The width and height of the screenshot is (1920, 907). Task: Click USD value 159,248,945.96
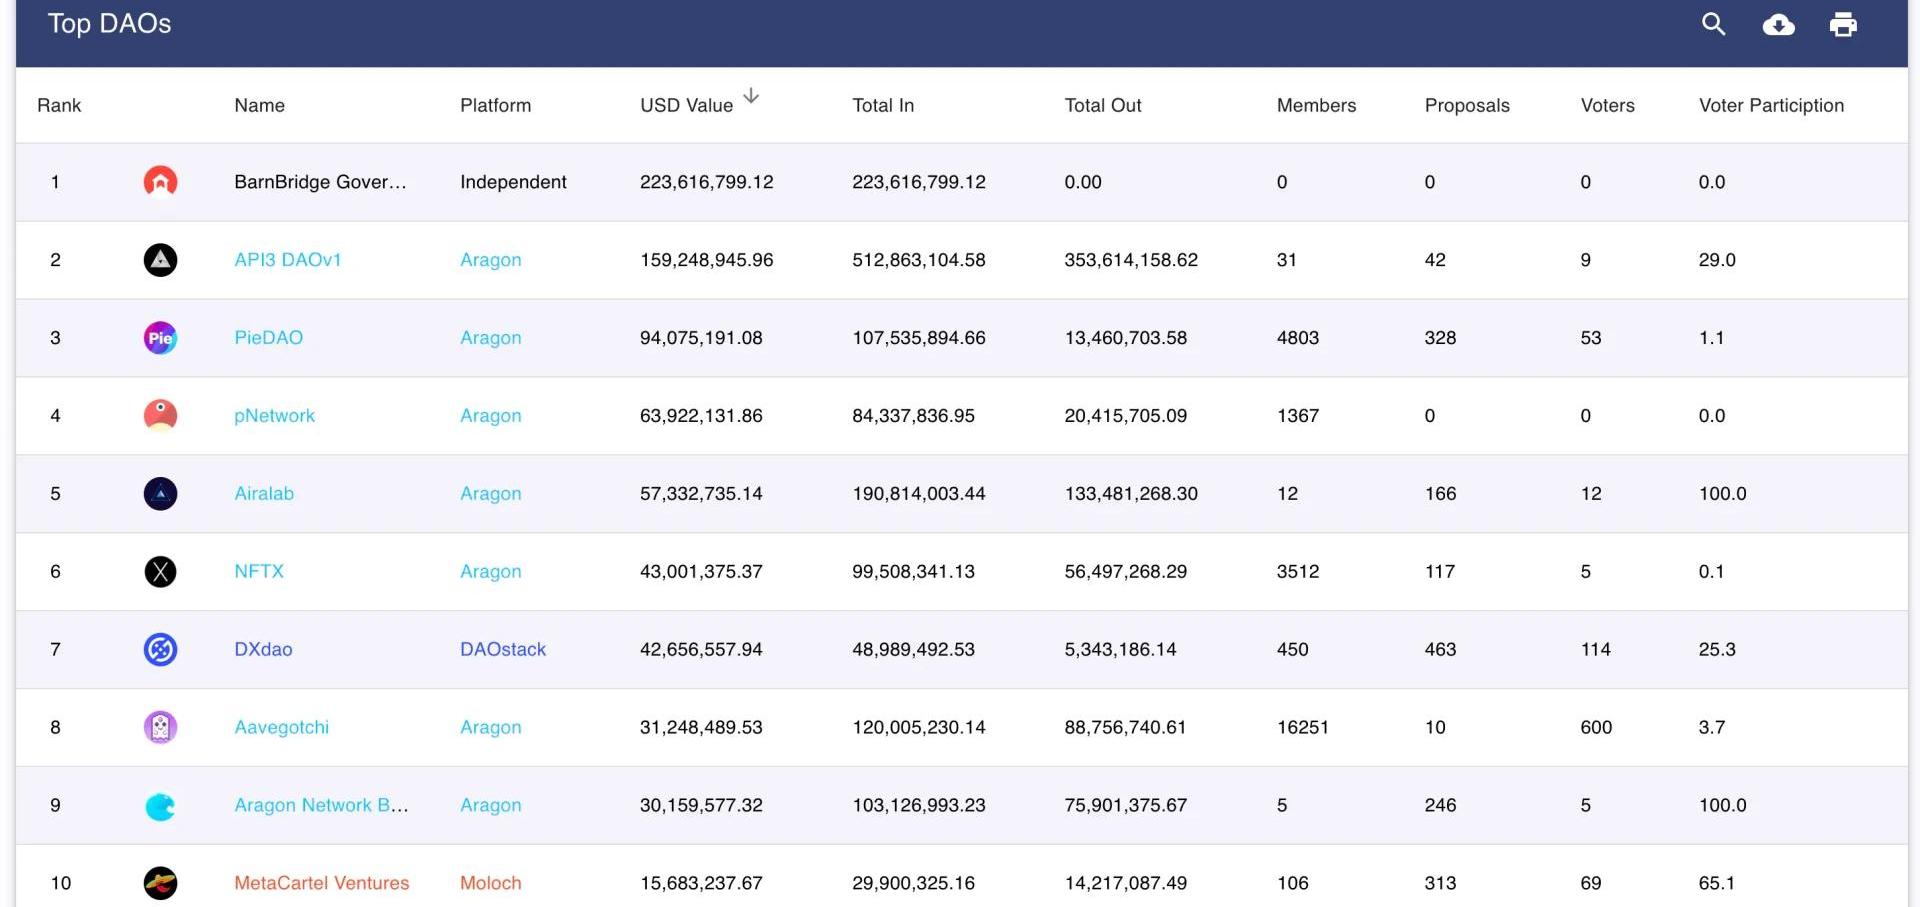coord(706,260)
